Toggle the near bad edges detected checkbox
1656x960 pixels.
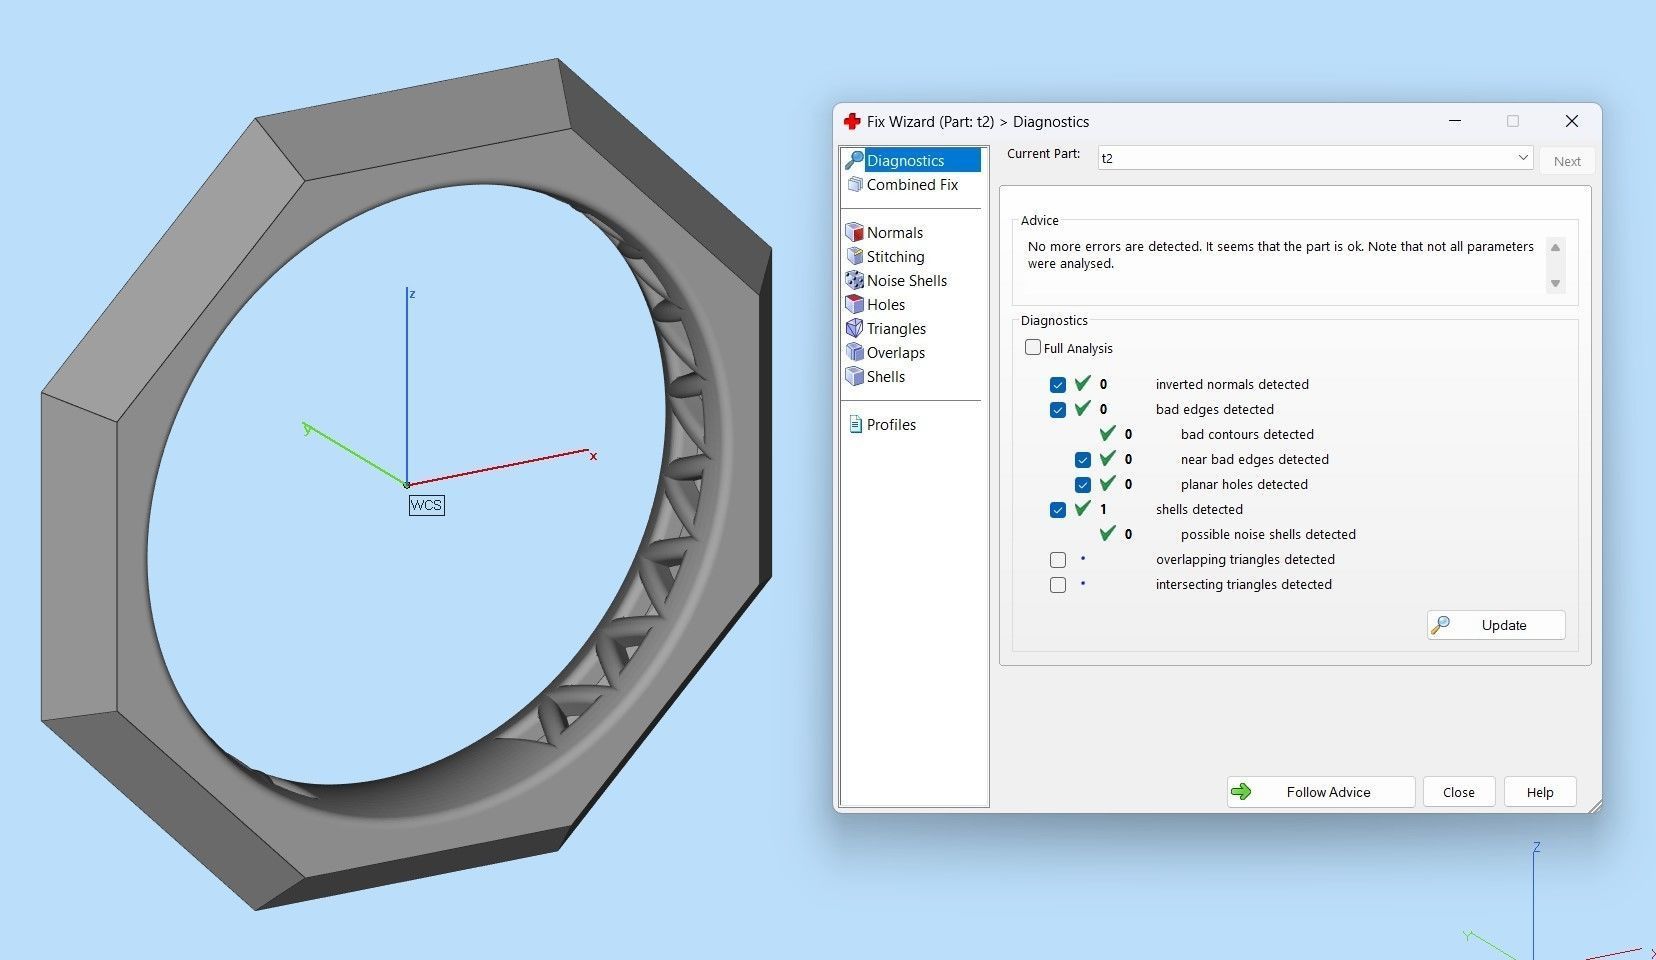pyautogui.click(x=1083, y=460)
